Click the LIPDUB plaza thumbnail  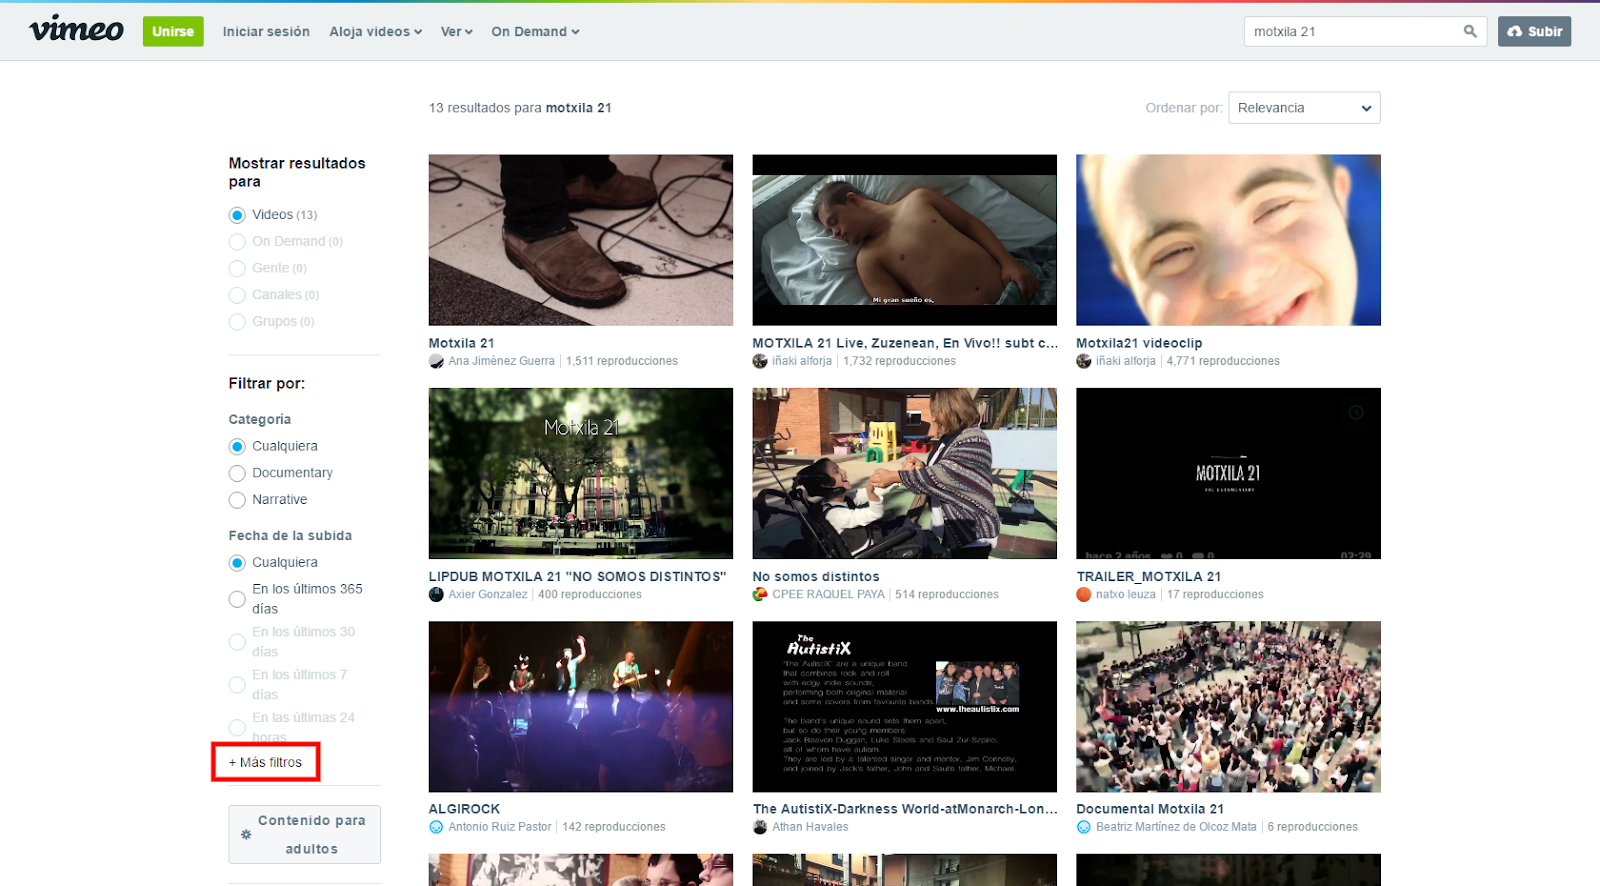pyautogui.click(x=581, y=473)
